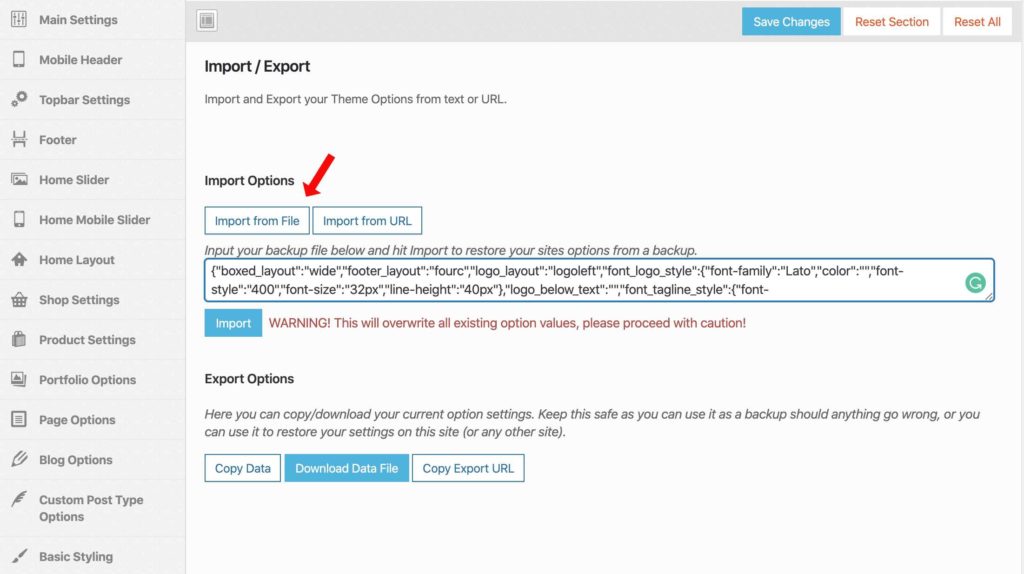The width and height of the screenshot is (1024, 574).
Task: Click the Import Options heading
Action: pos(249,181)
